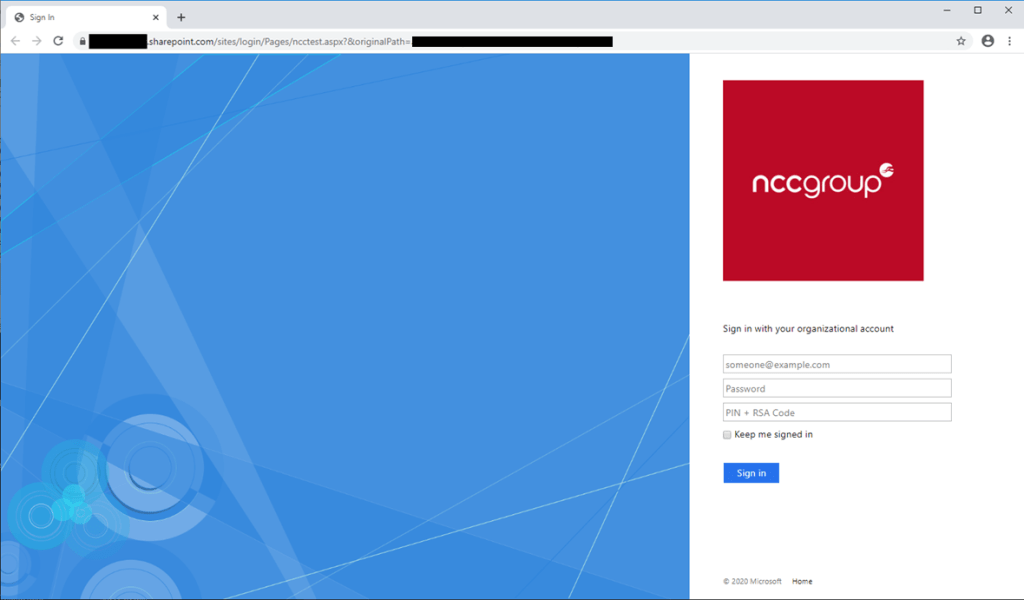
Task: Focus the Password input field
Action: pos(837,388)
